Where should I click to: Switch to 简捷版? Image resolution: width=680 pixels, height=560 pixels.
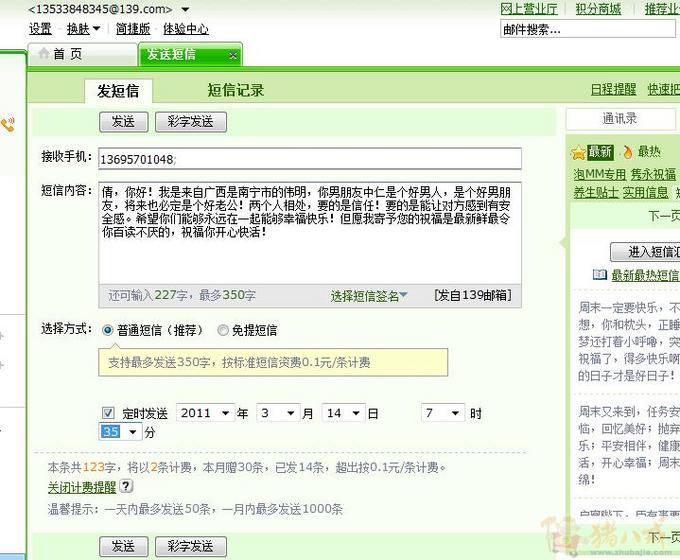[x=133, y=29]
